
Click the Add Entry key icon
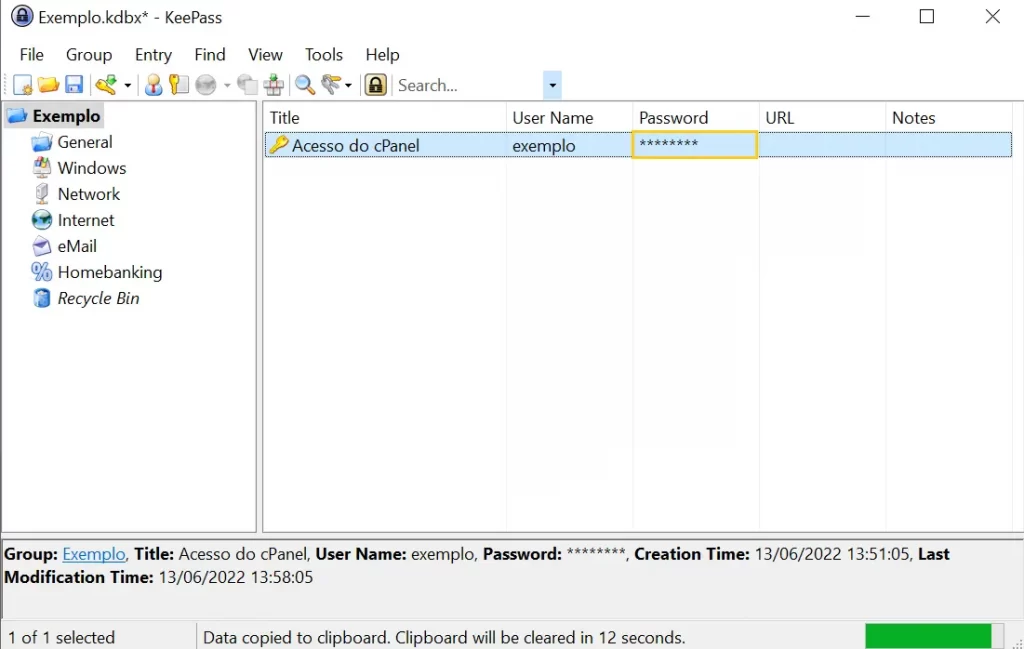click(x=106, y=85)
